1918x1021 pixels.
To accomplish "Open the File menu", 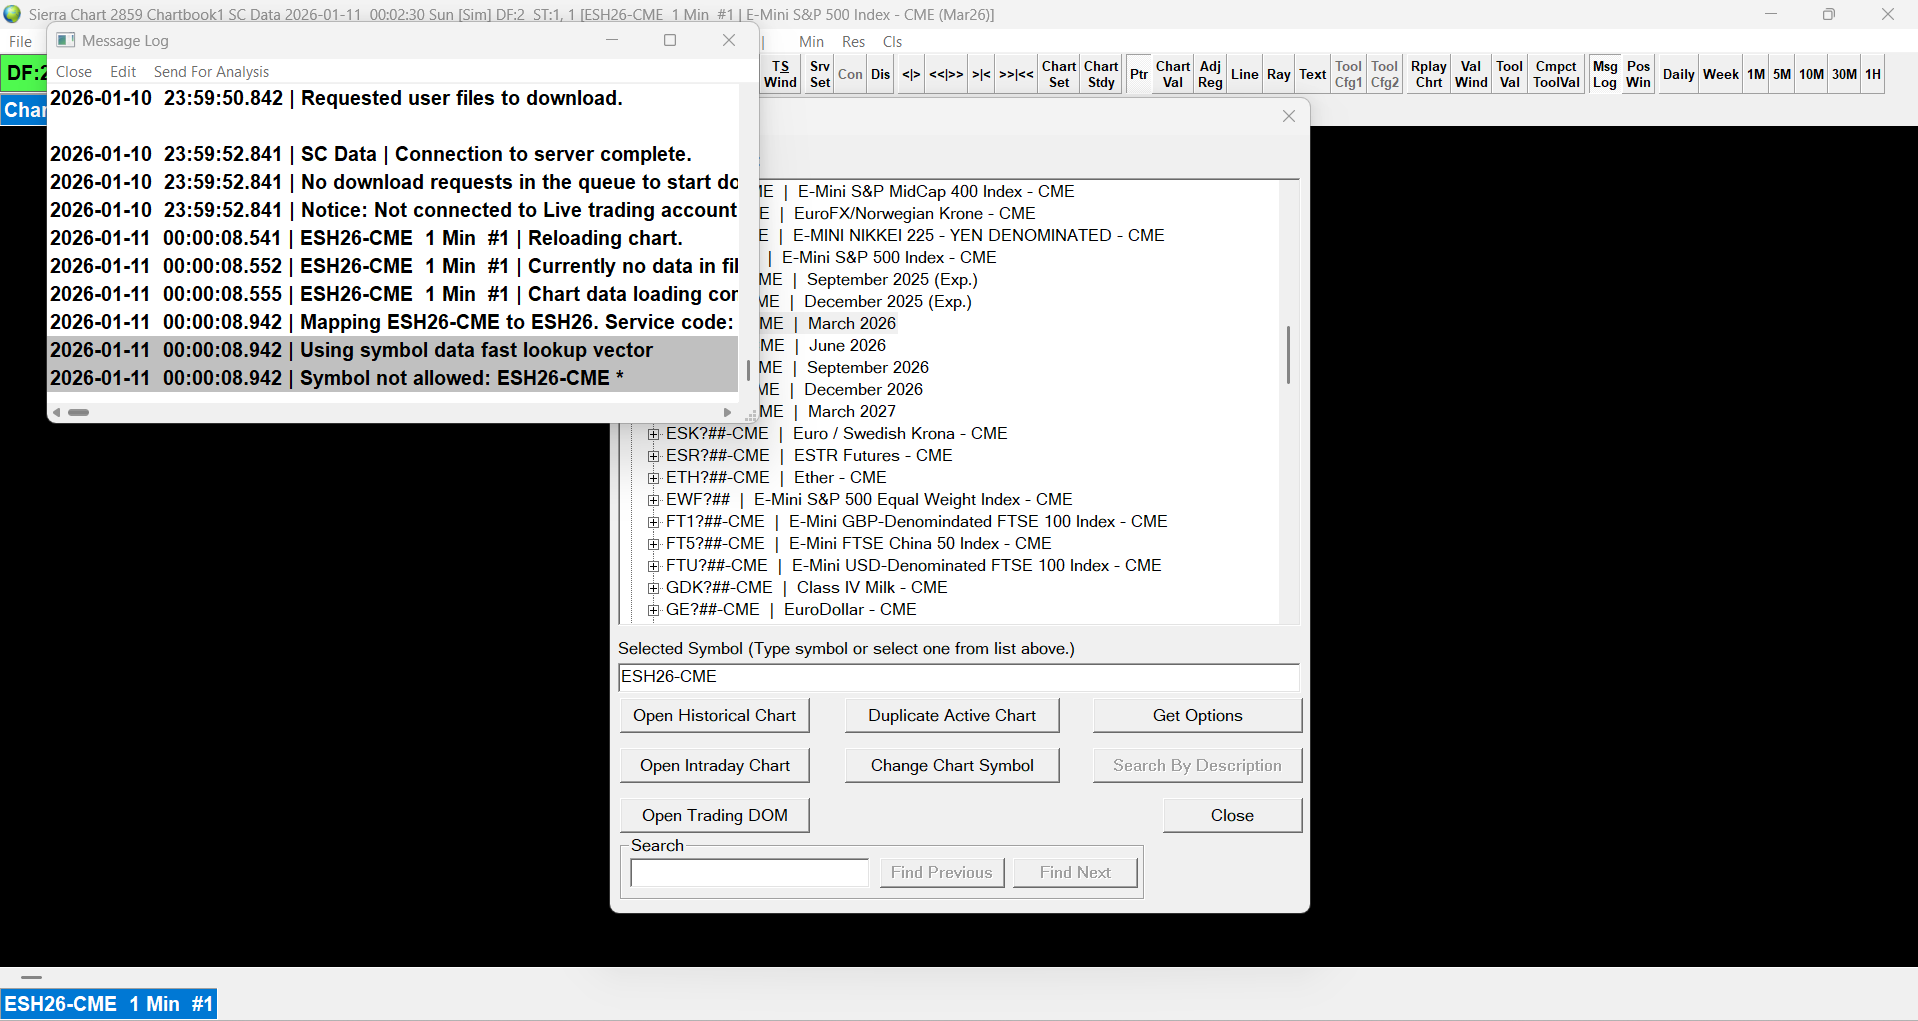I will pyautogui.click(x=20, y=42).
